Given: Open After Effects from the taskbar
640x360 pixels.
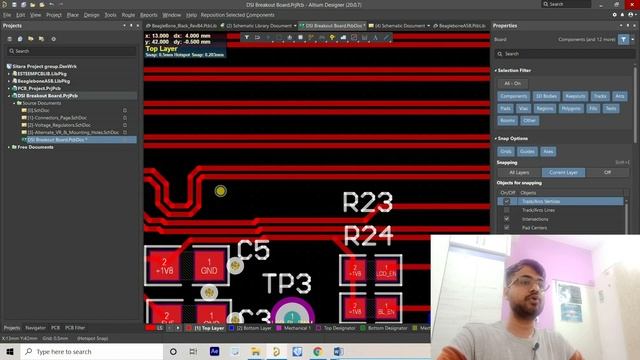Looking at the screenshot, I should coord(214,351).
